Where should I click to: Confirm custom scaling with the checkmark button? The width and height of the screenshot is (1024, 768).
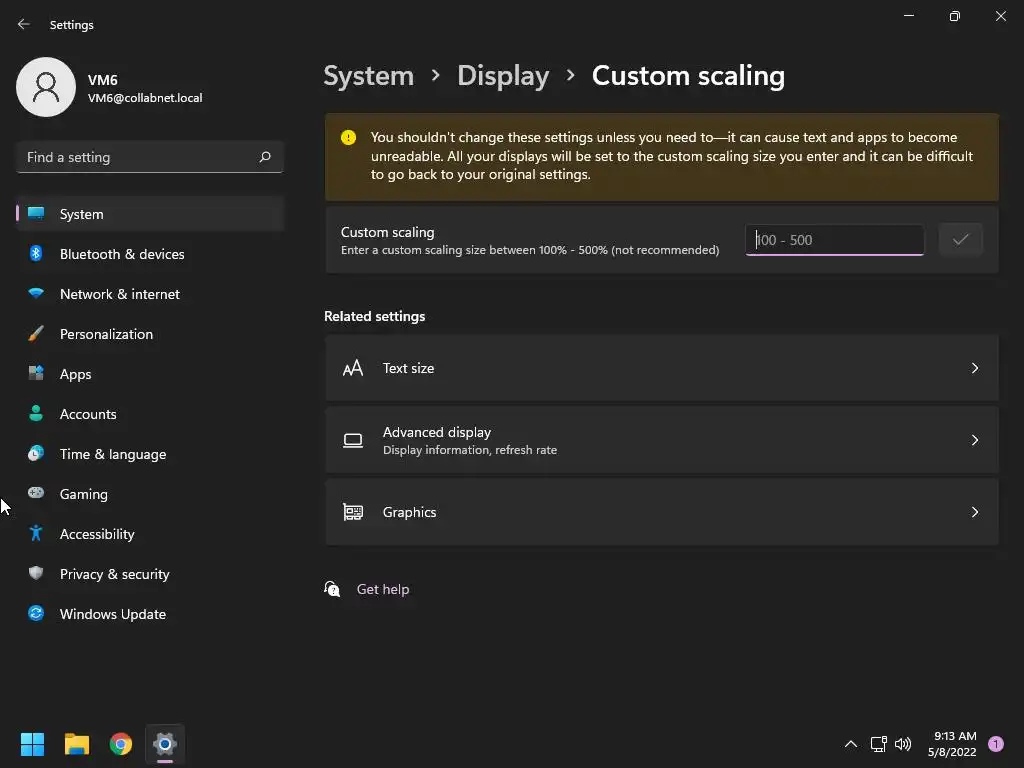(960, 240)
